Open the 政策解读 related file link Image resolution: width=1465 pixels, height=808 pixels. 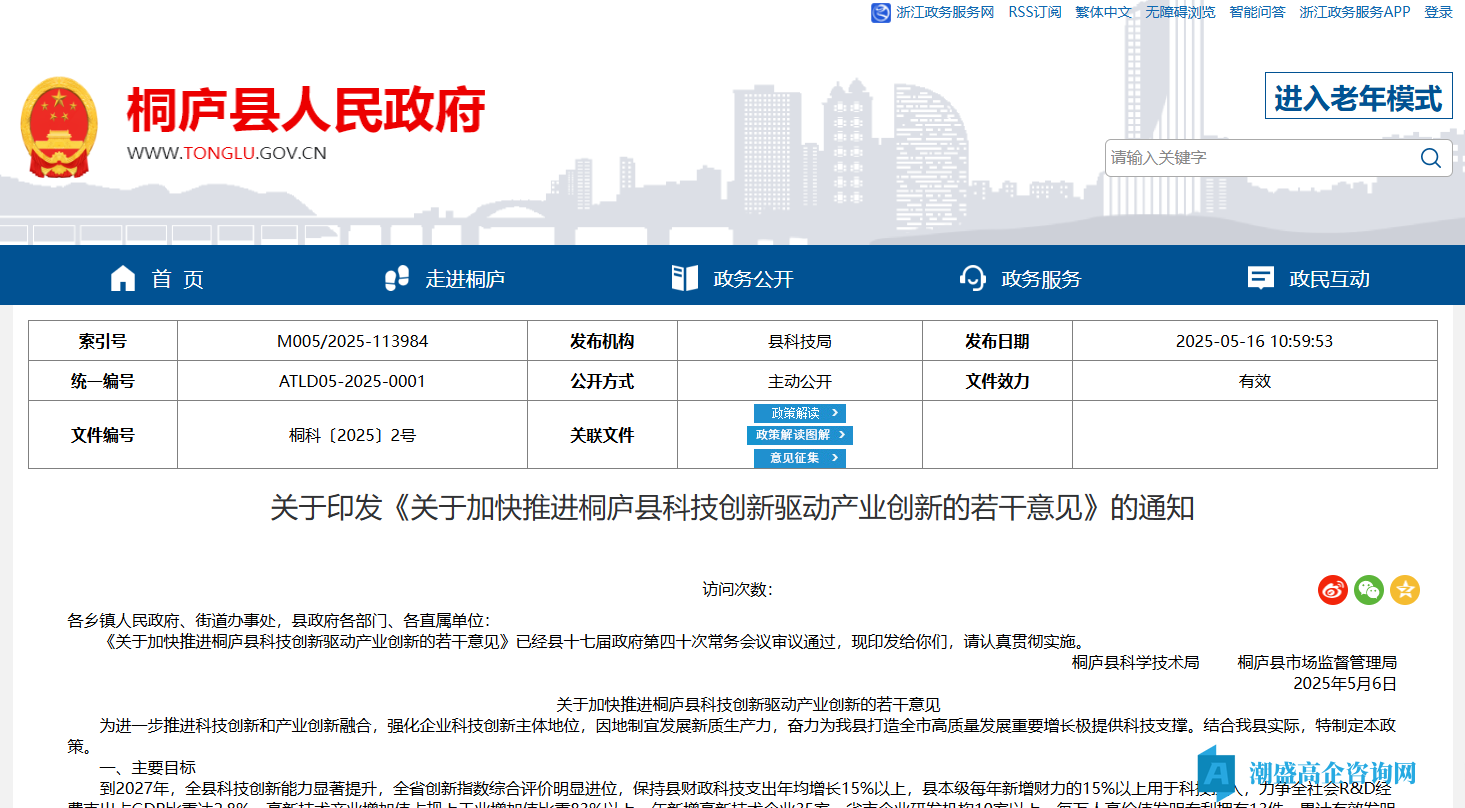tap(799, 413)
